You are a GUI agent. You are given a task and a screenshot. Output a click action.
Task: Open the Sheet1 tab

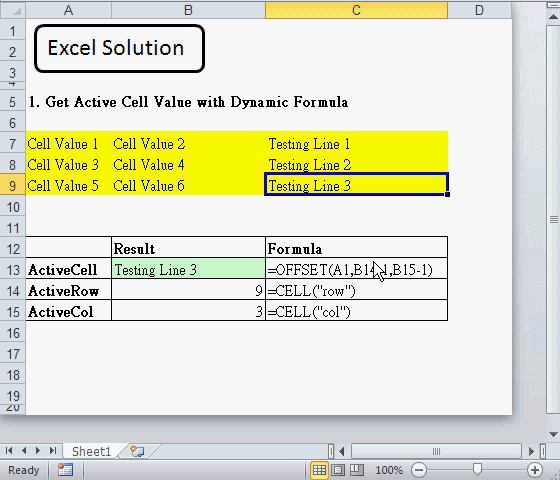click(91, 451)
